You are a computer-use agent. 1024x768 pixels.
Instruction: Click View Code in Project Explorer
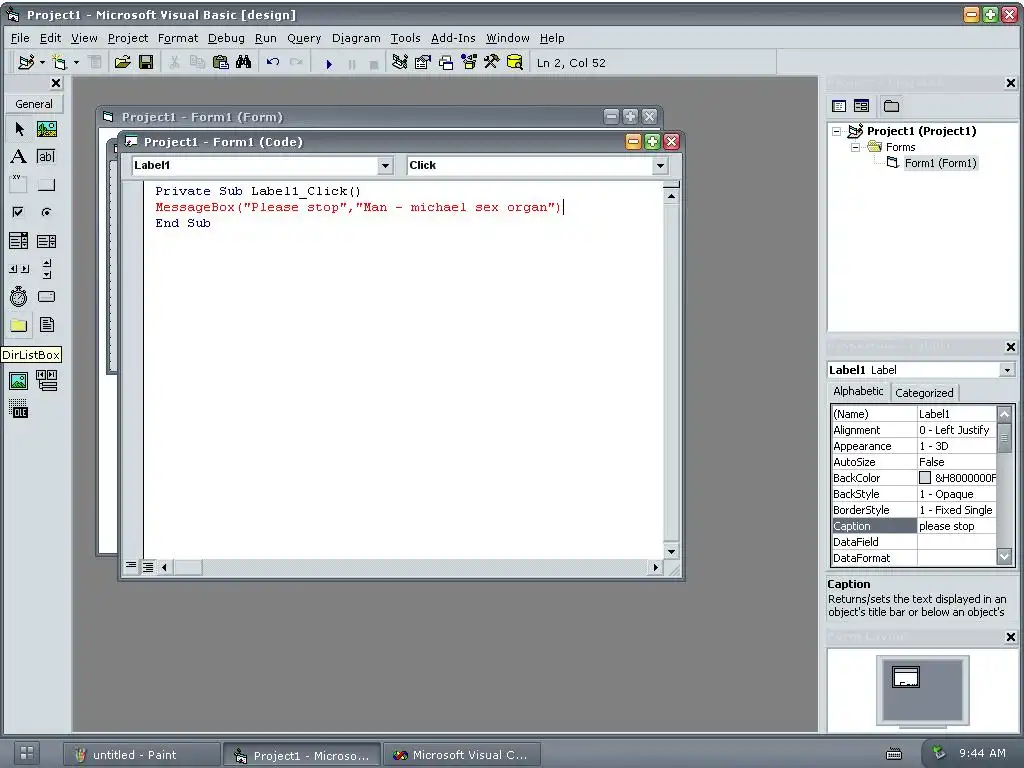point(839,106)
